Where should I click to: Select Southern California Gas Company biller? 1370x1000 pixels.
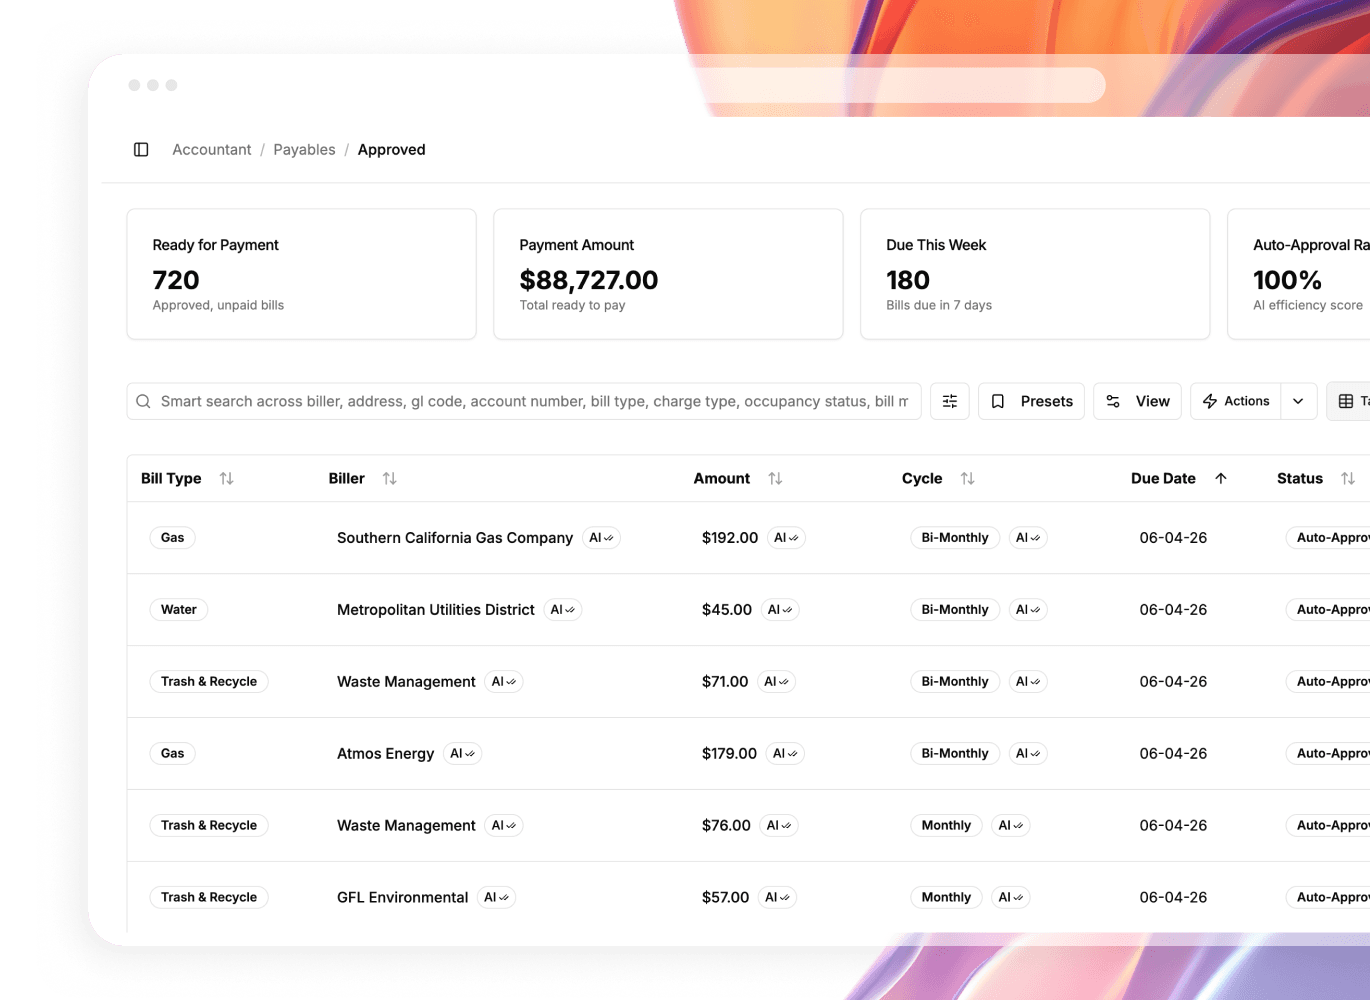click(455, 538)
